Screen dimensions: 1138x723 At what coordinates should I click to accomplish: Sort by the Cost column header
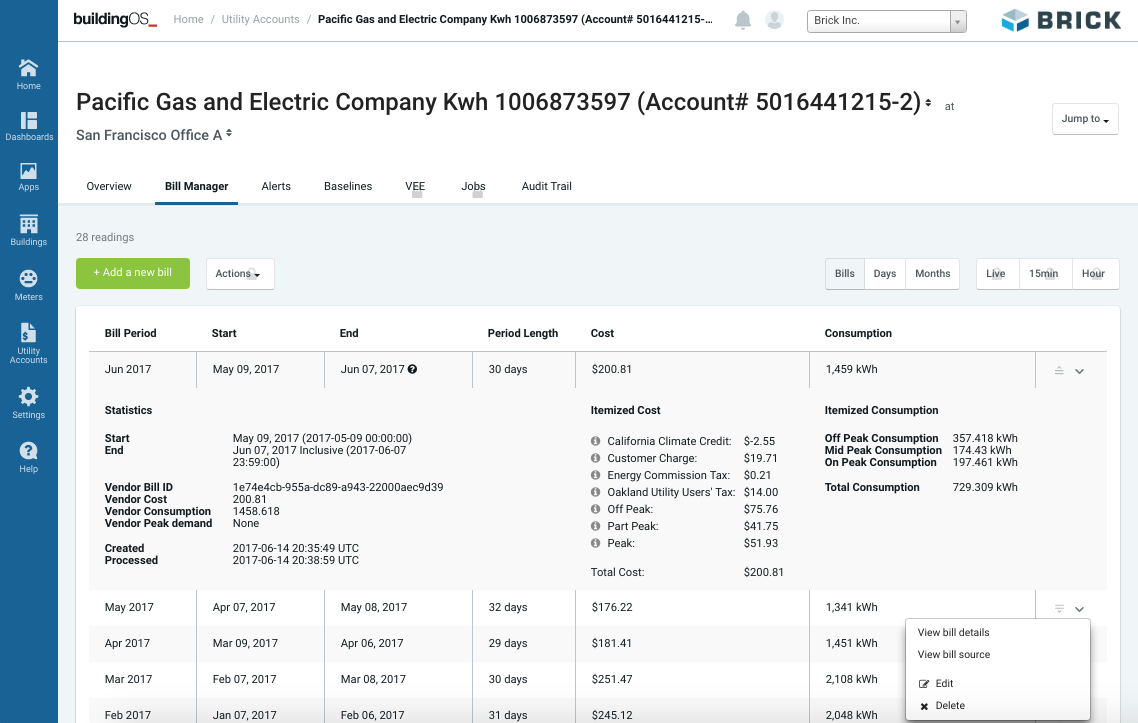pos(602,333)
